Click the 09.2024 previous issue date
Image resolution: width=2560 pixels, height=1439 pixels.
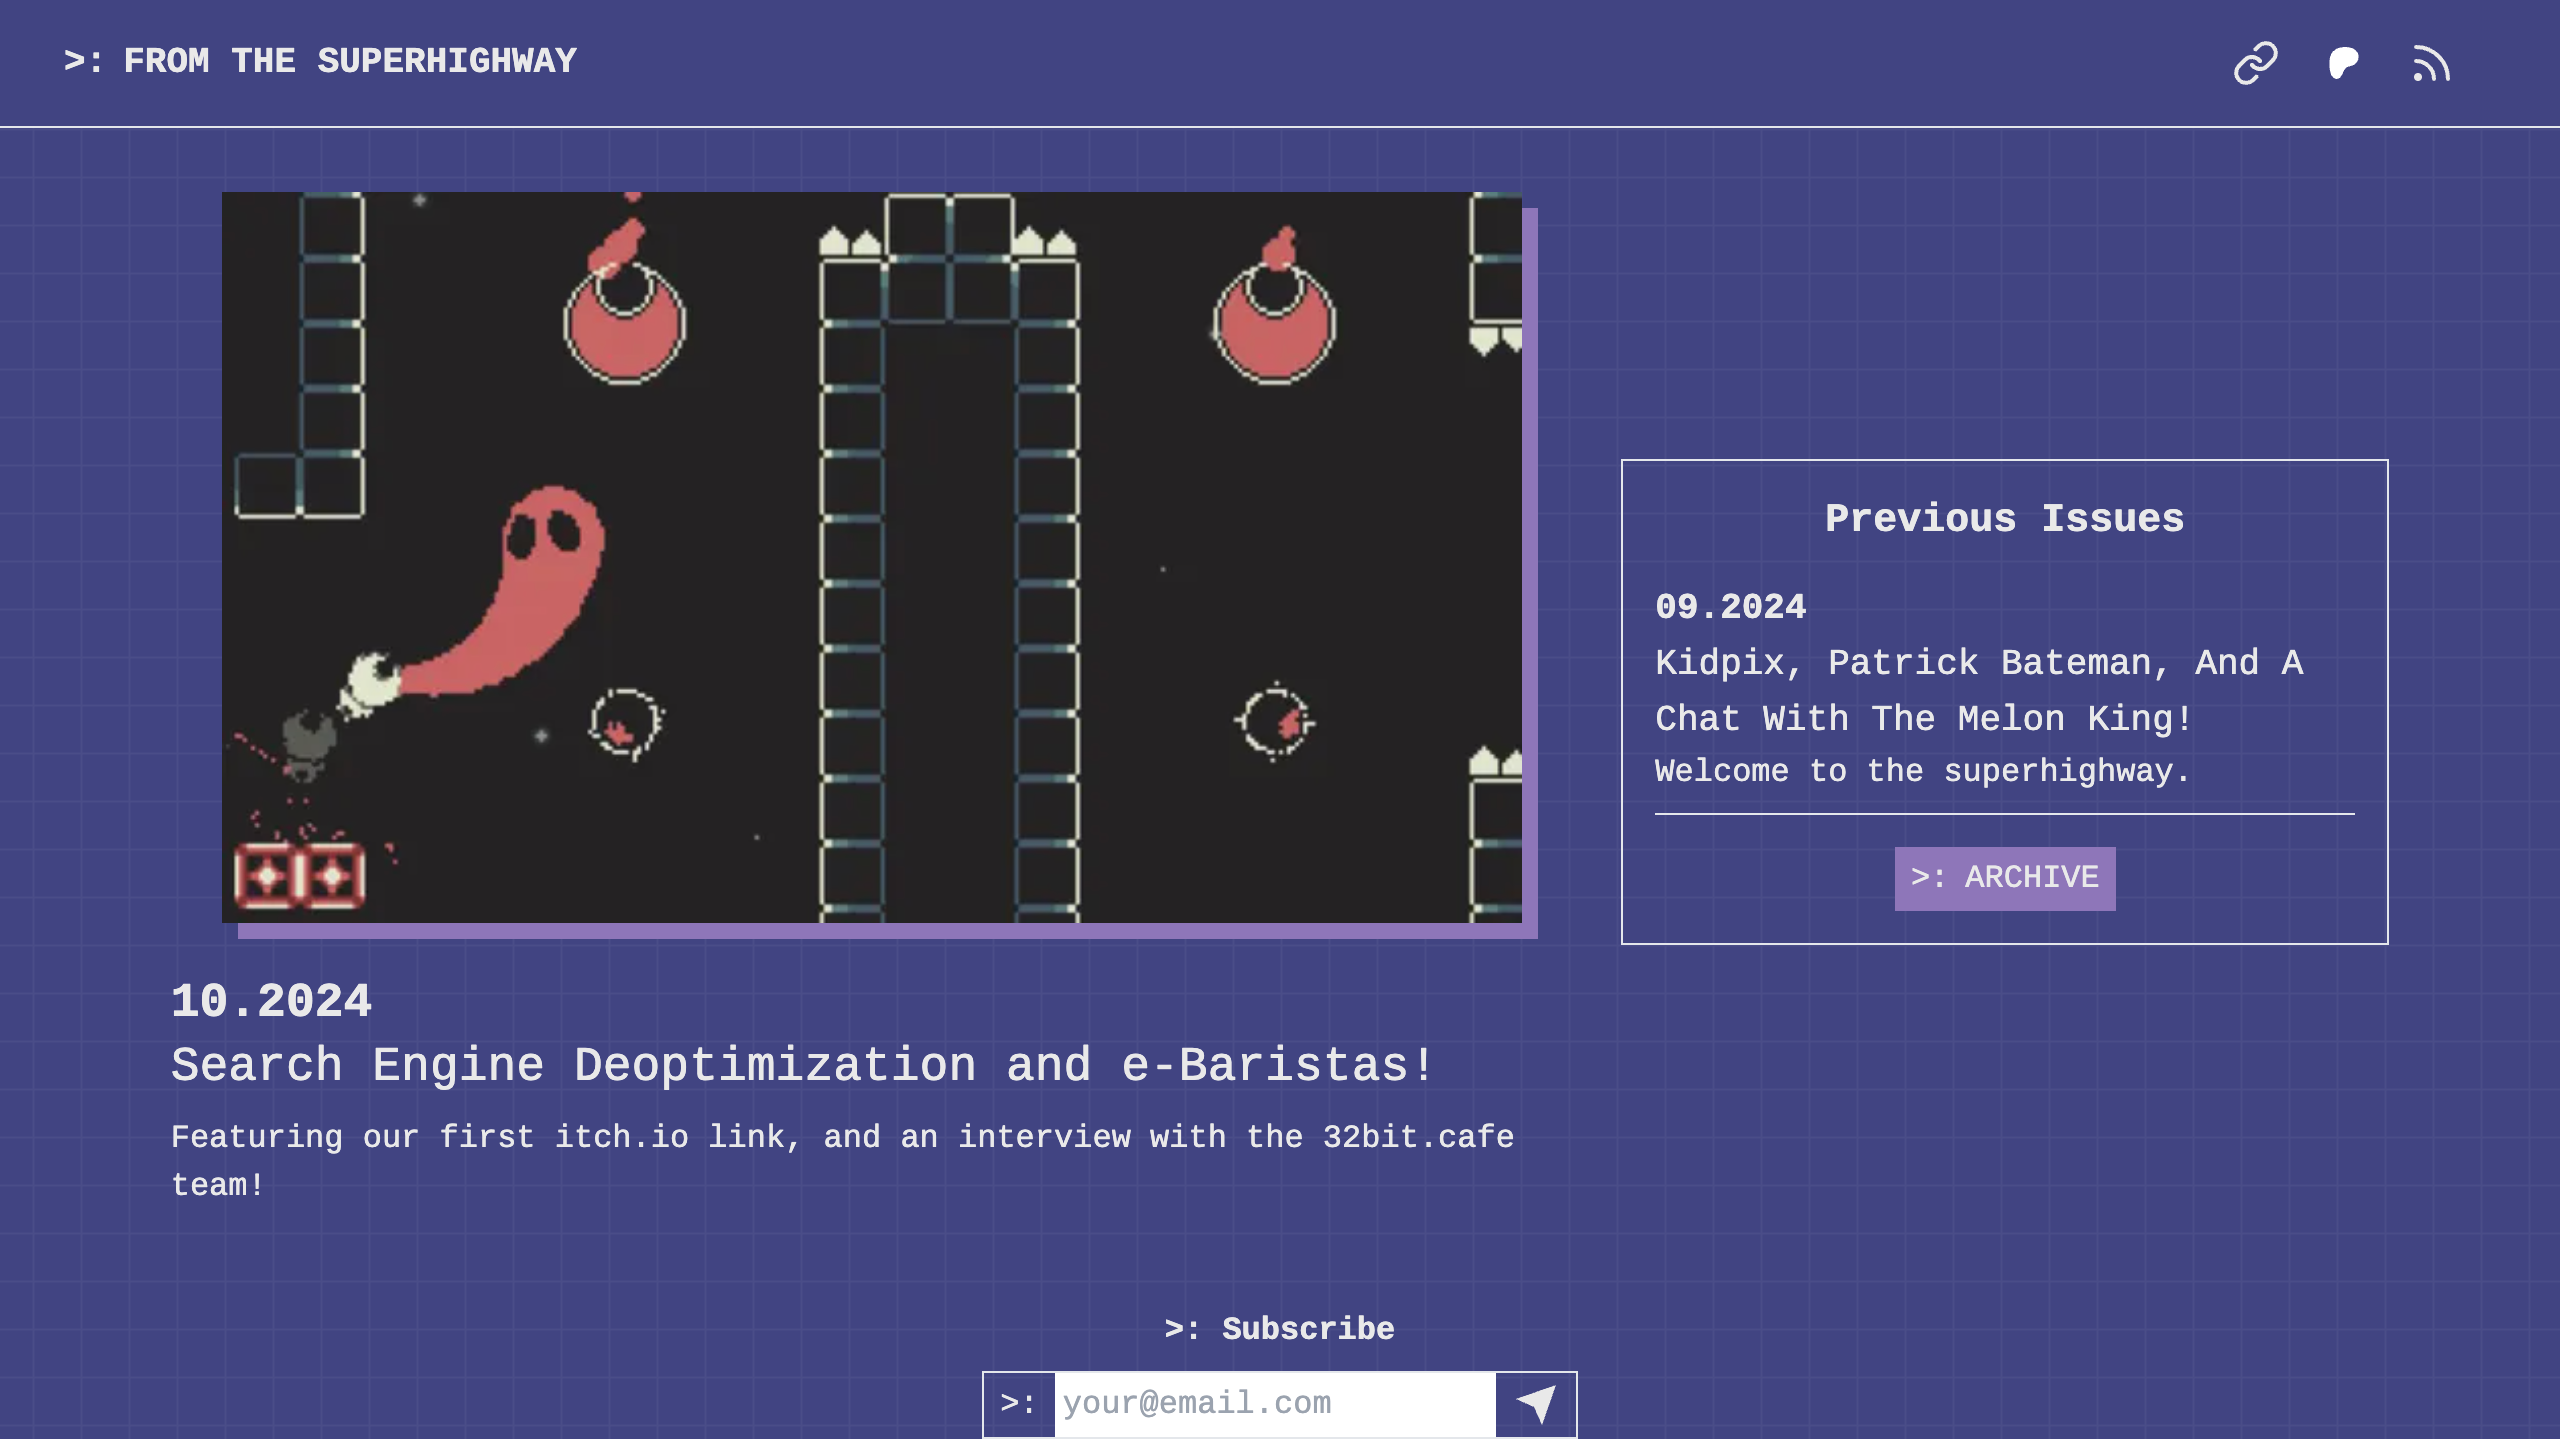[x=1730, y=607]
